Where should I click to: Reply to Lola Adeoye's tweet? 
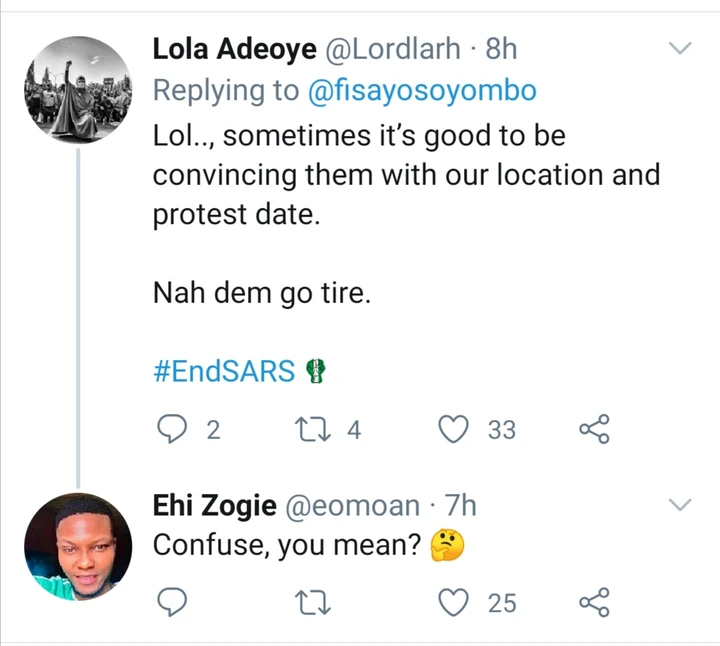tap(174, 430)
